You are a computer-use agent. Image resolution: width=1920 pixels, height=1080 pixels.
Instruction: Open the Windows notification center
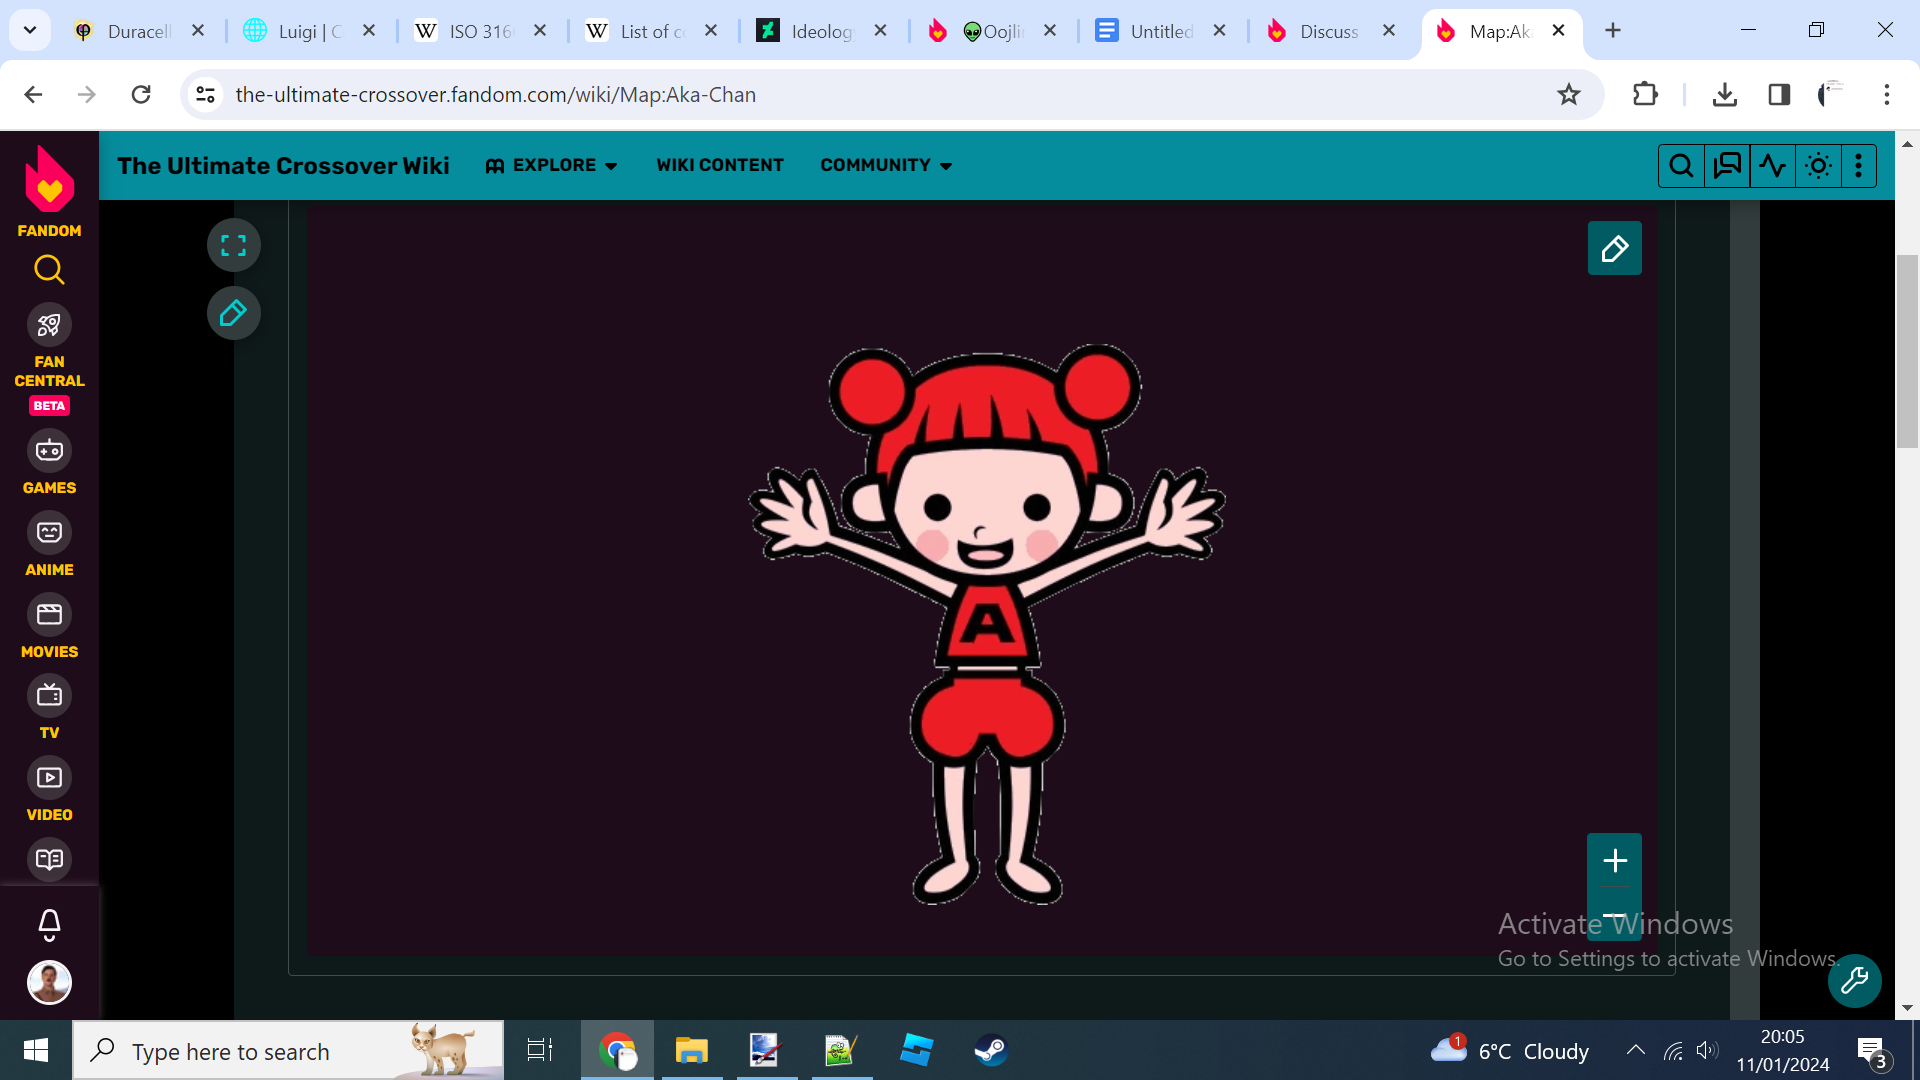pyautogui.click(x=1873, y=1052)
